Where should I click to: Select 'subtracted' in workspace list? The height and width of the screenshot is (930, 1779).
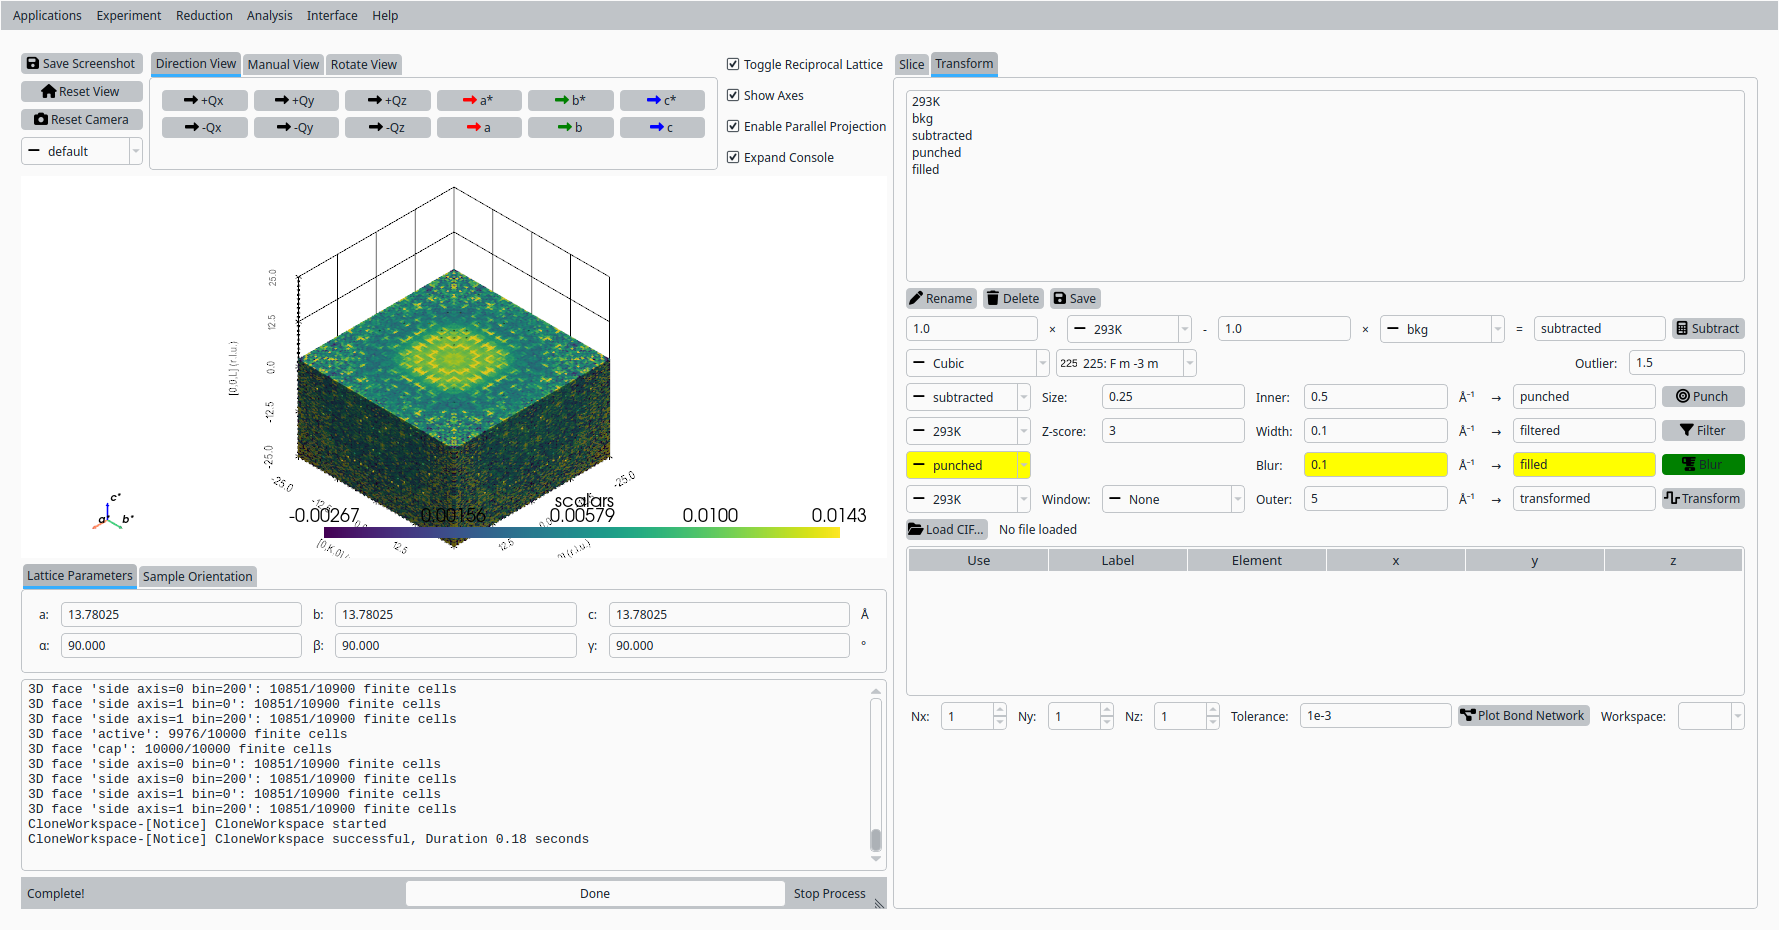pyautogui.click(x=942, y=135)
